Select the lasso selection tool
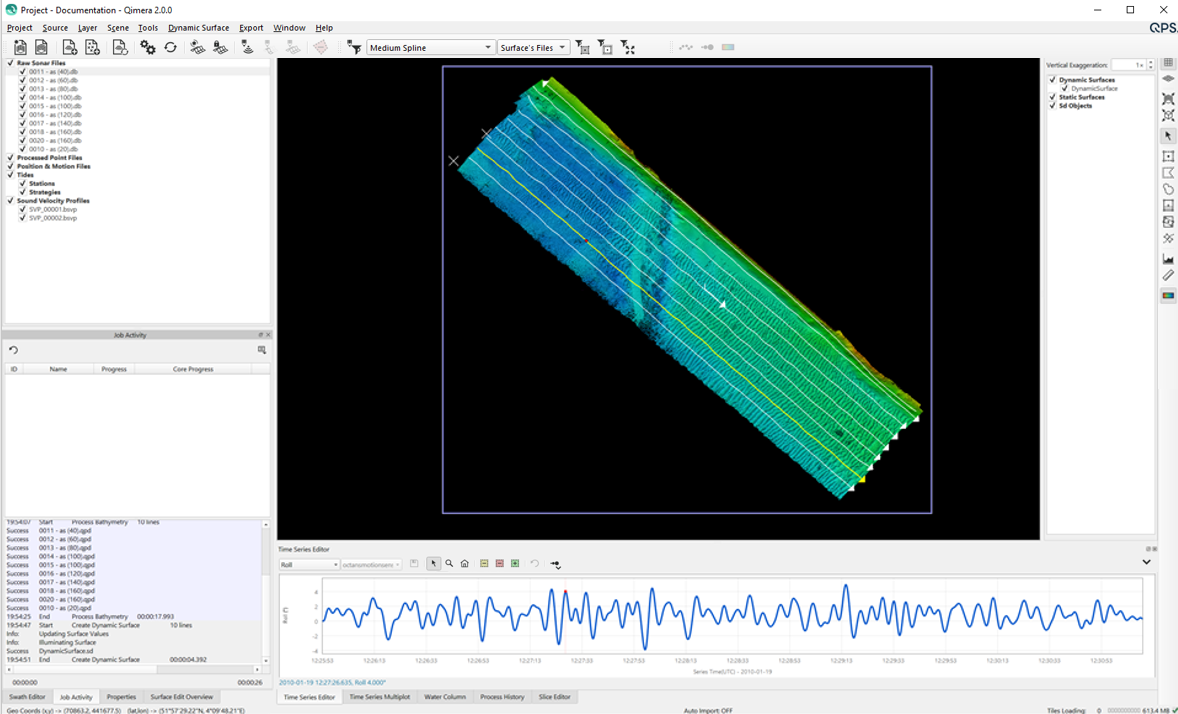Image resolution: width=1178 pixels, height=714 pixels. click(x=1168, y=189)
